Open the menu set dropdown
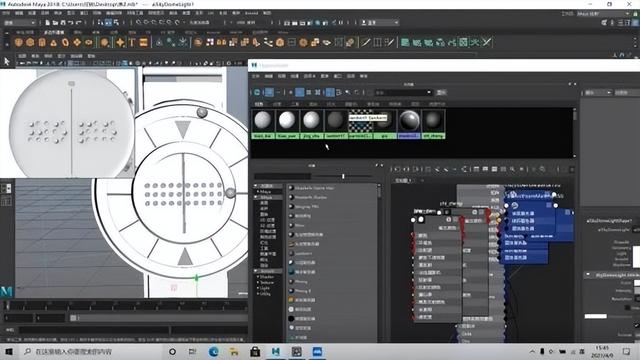Viewport: 640px width, 360px height. coord(19,23)
